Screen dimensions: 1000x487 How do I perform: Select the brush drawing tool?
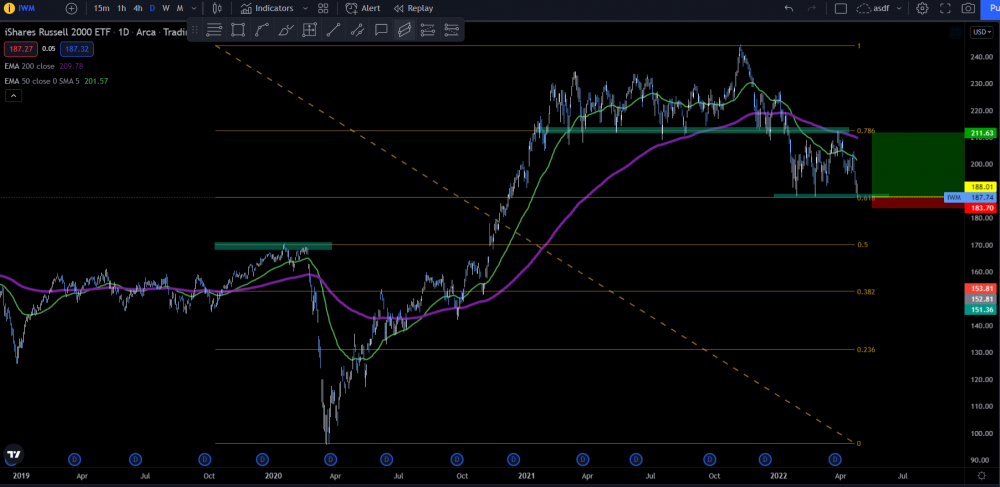tap(286, 29)
